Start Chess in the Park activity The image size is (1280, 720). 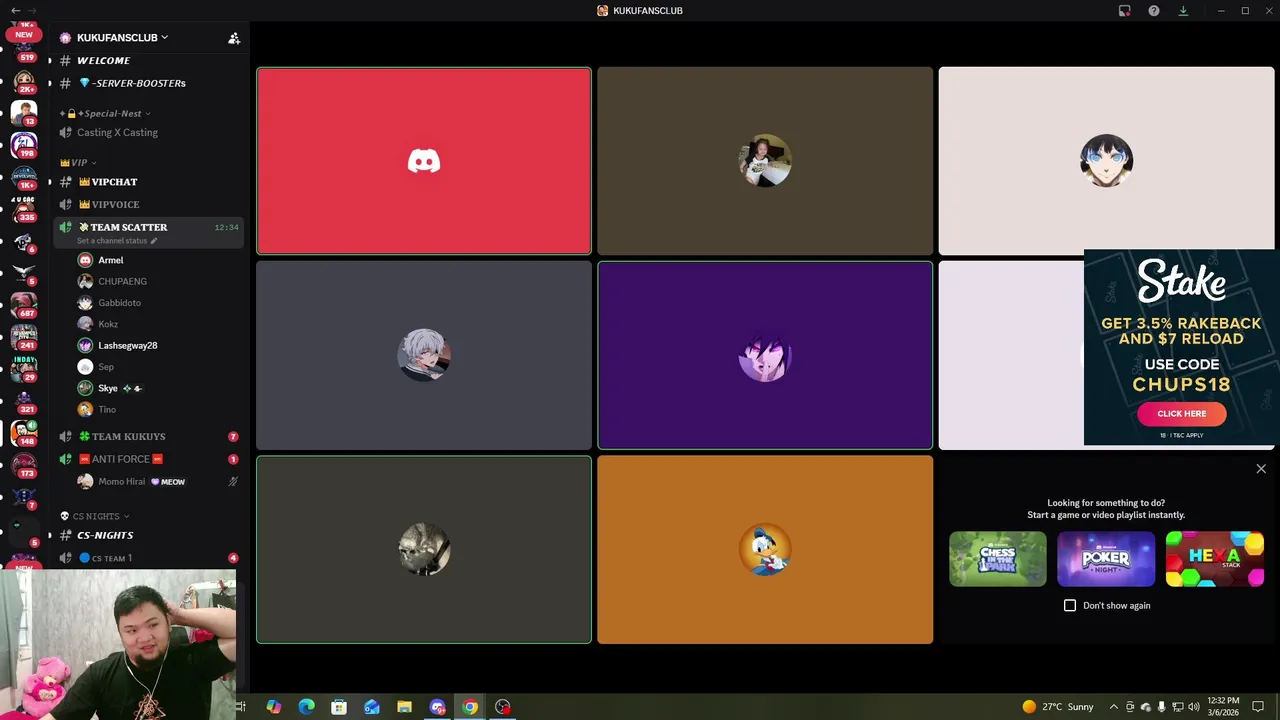point(998,559)
